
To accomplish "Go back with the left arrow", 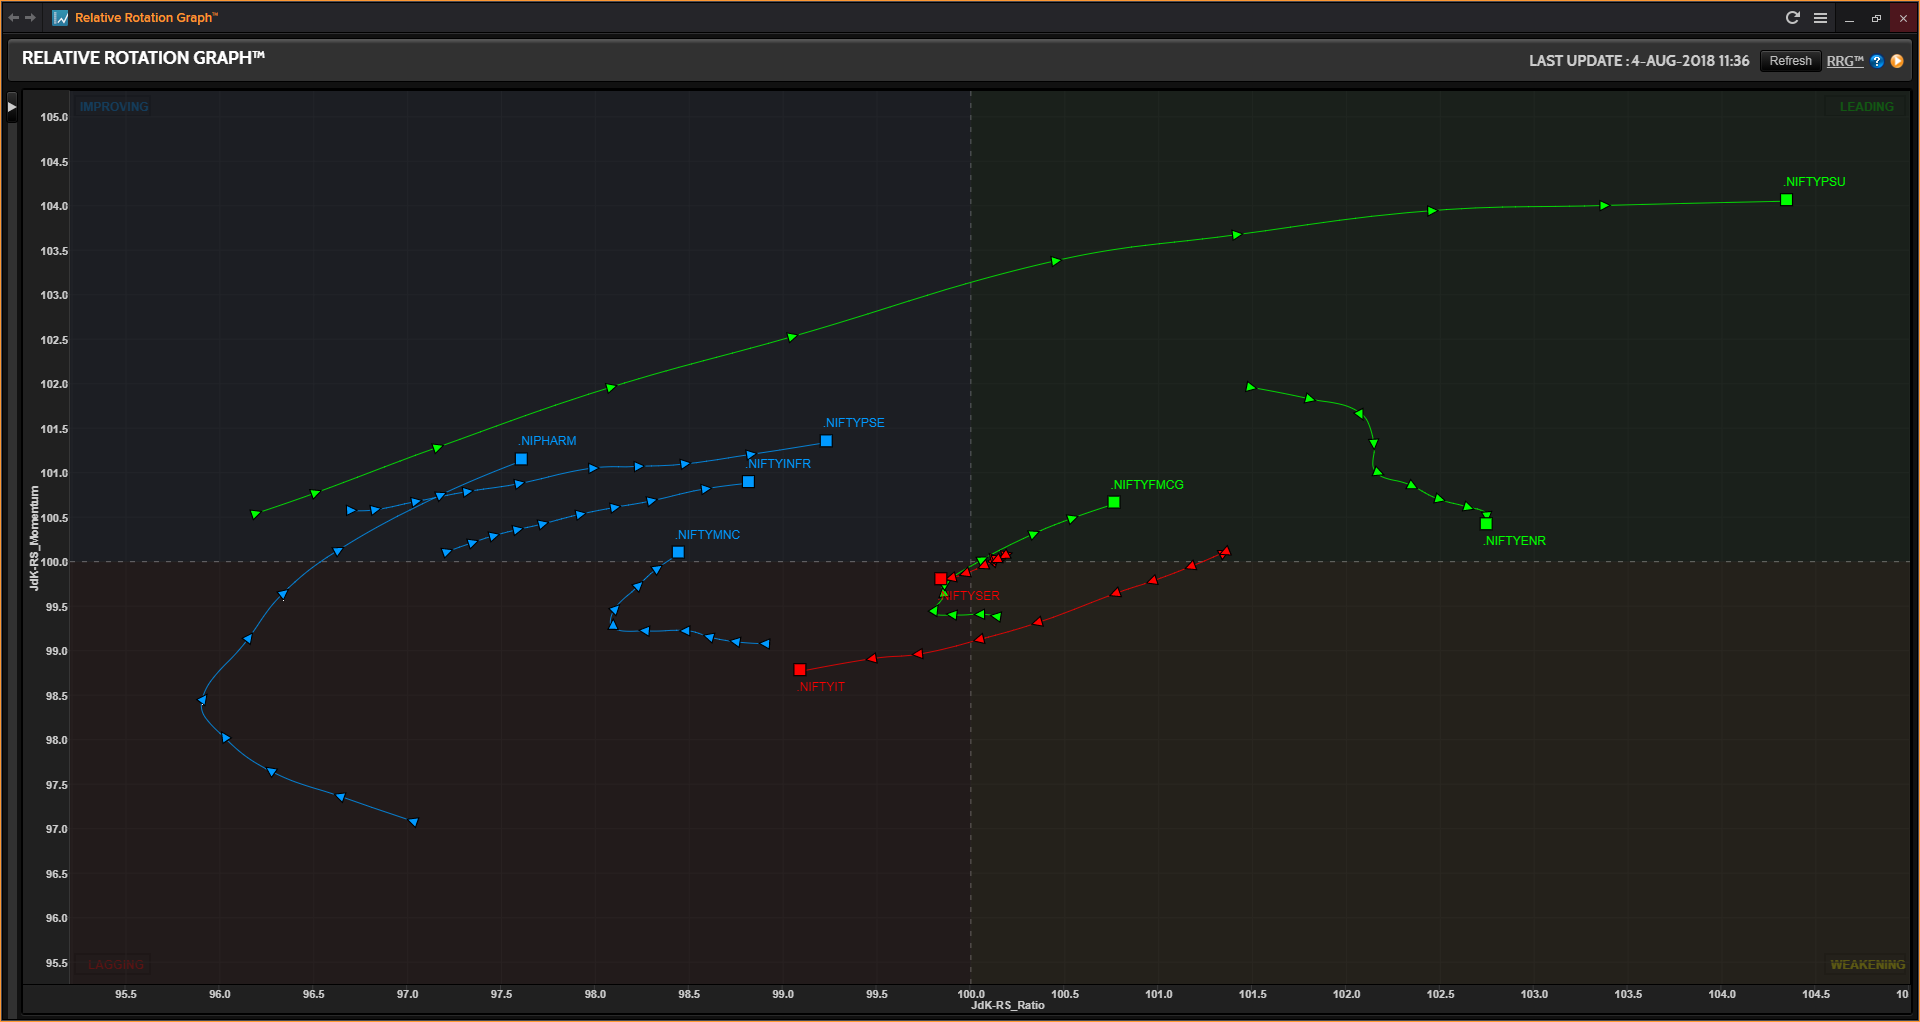I will 14,18.
